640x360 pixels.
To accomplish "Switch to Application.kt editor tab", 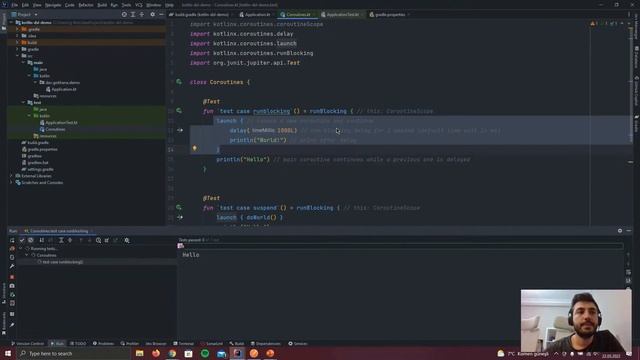I will tap(256, 14).
